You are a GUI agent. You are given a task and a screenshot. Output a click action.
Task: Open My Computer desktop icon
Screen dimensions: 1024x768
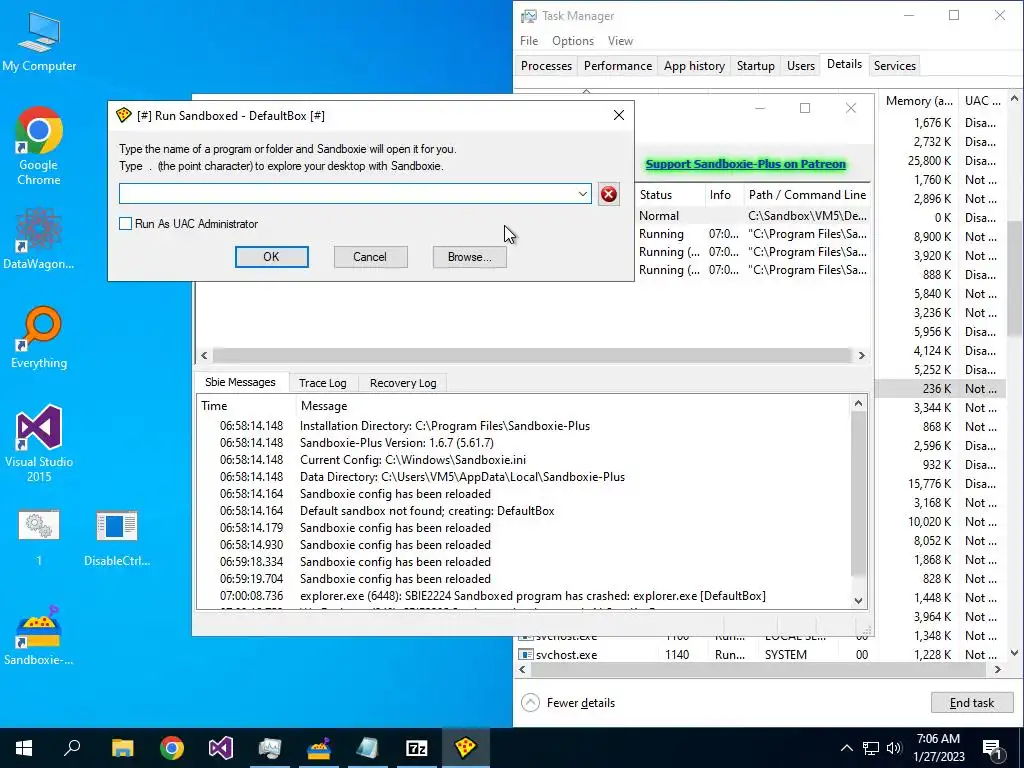click(39, 42)
